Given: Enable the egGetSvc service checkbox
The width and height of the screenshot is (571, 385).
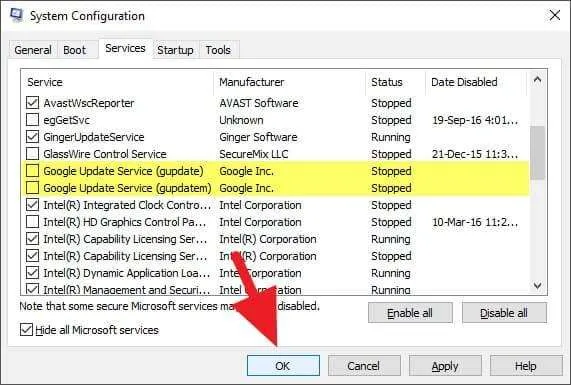Looking at the screenshot, I should 32,120.
